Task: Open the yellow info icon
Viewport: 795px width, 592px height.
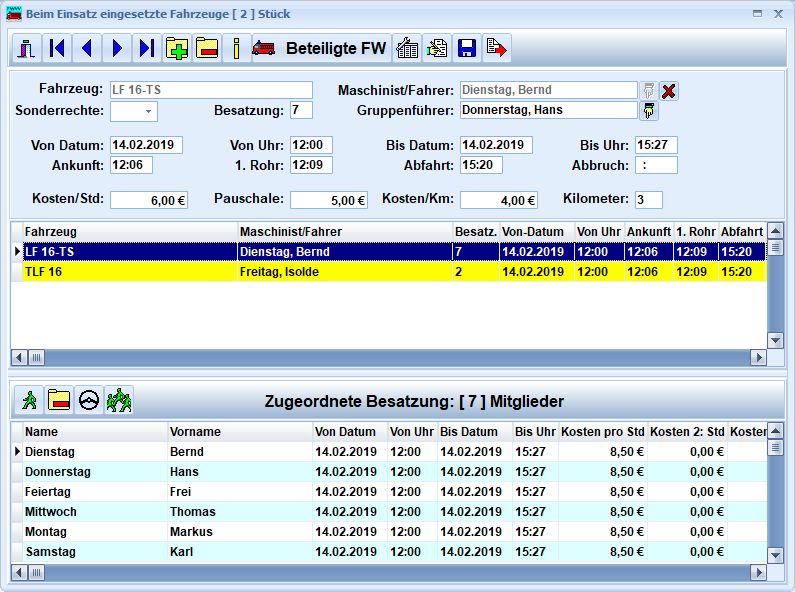Action: (236, 49)
